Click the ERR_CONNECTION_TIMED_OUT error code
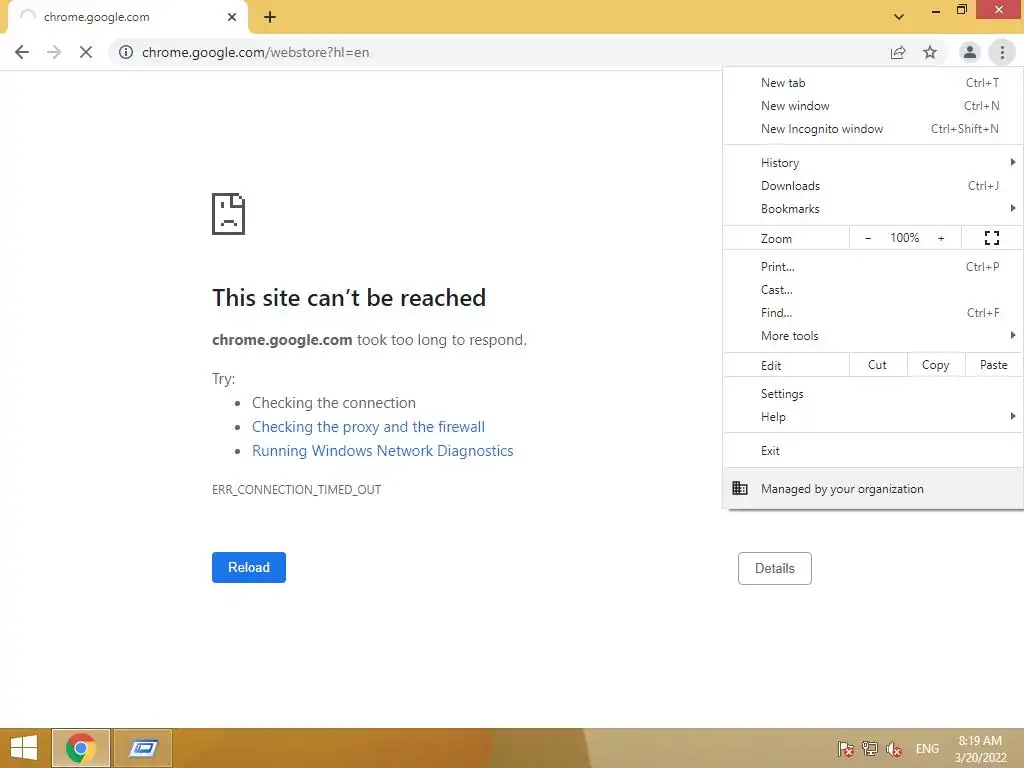Screen dimensions: 1024x768 296,490
